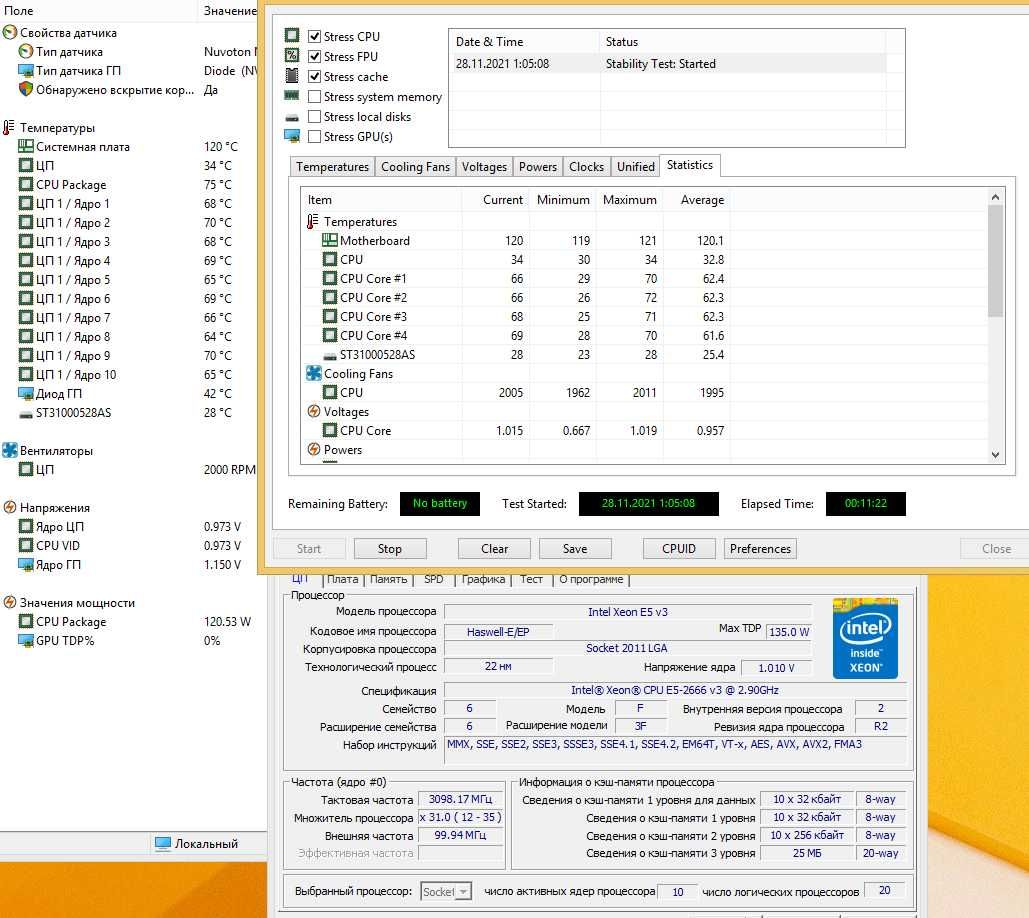Click ST31000528AS disk icon in Statistics
The image size is (1029, 918).
330,356
